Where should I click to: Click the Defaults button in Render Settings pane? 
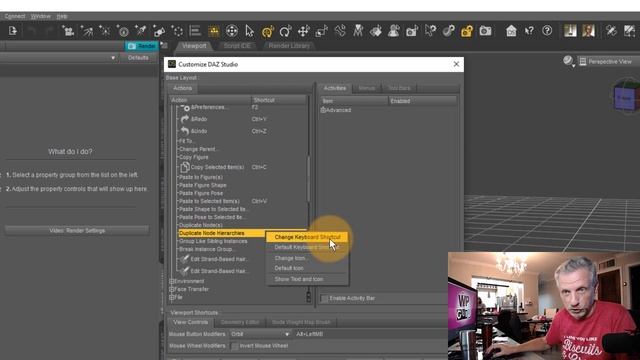tap(138, 58)
